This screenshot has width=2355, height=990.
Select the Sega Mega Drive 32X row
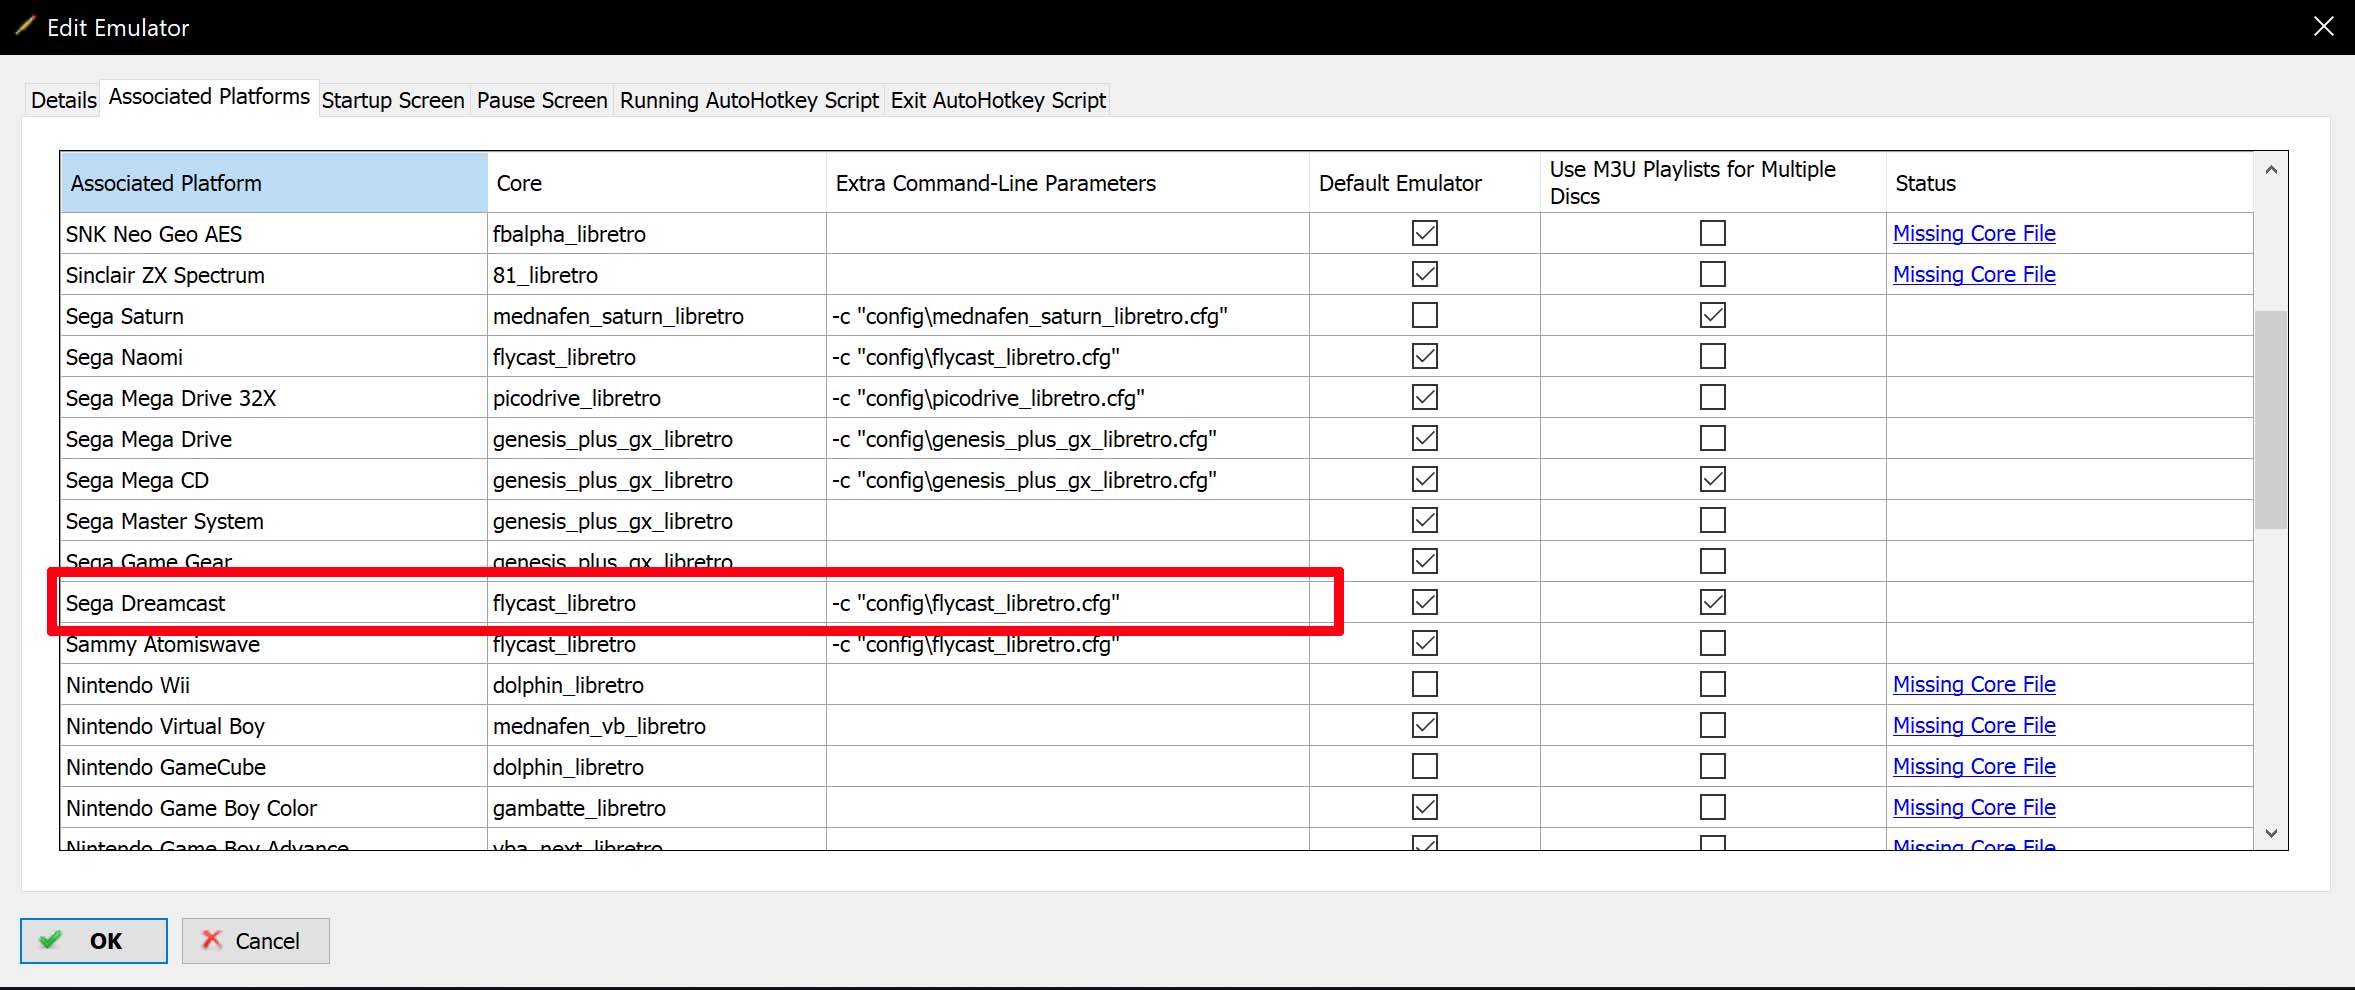point(1157,398)
